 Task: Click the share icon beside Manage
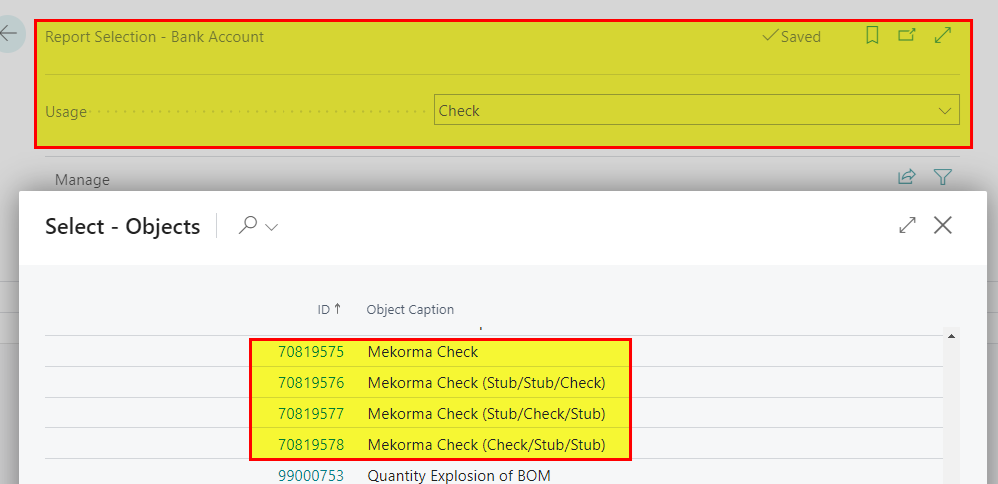906,176
